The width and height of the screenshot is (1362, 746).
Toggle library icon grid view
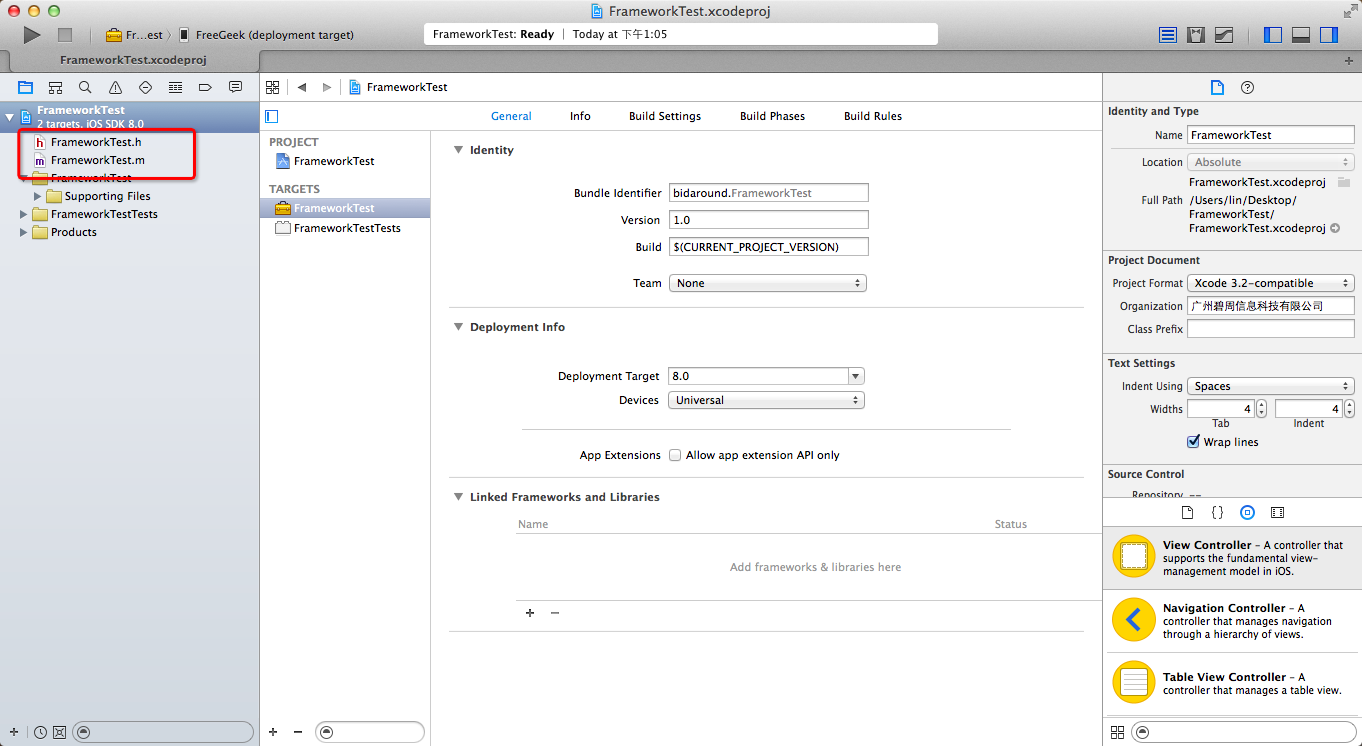(1117, 732)
